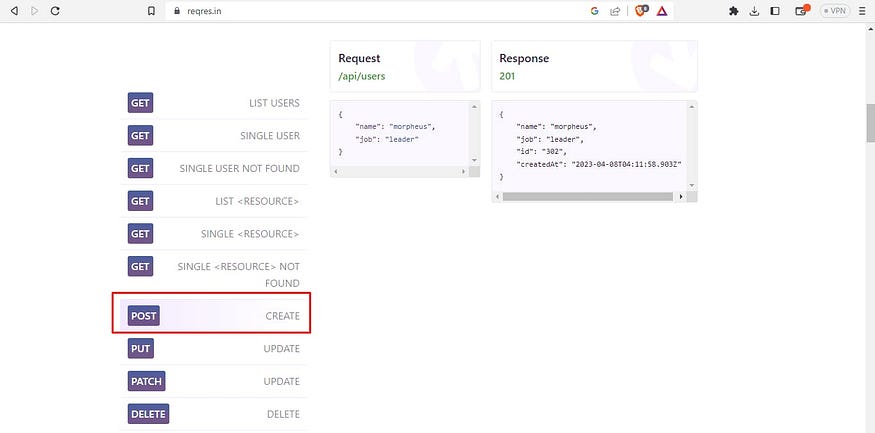Click the page vertical scrollbar thumb
Image resolution: width=875 pixels, height=433 pixels.
pyautogui.click(x=870, y=123)
